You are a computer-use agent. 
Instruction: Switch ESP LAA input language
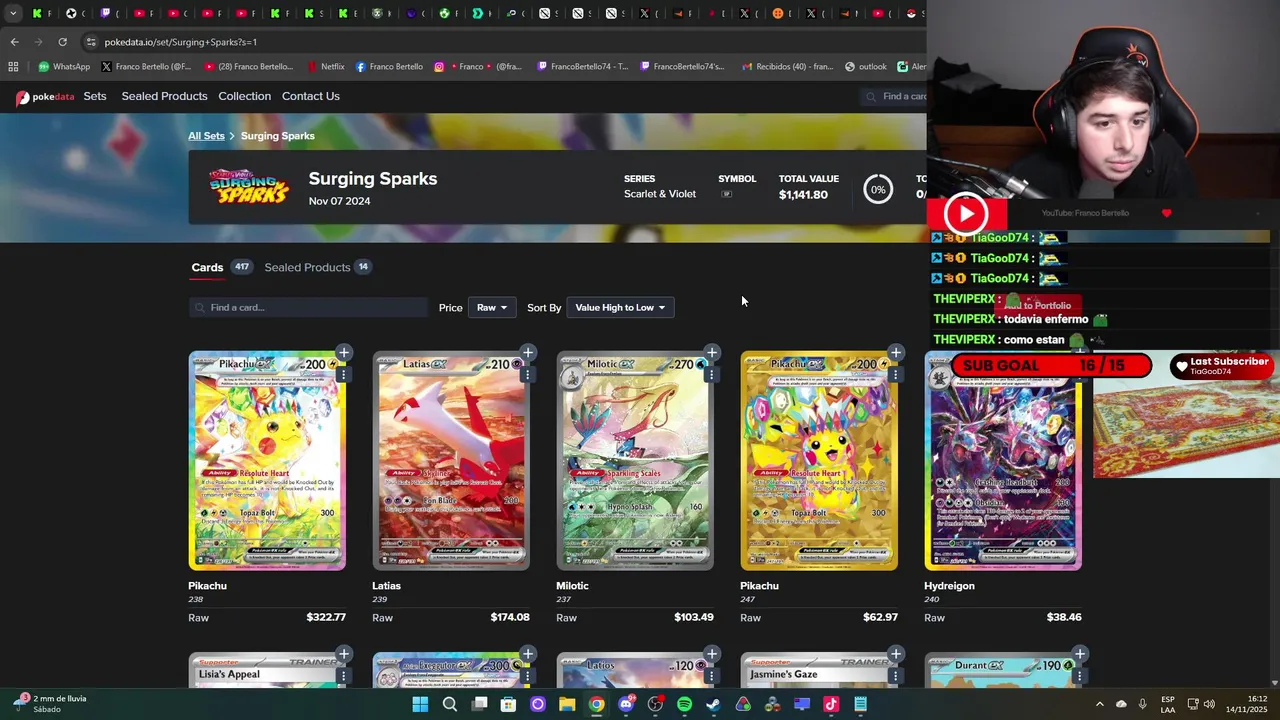click(x=1168, y=704)
